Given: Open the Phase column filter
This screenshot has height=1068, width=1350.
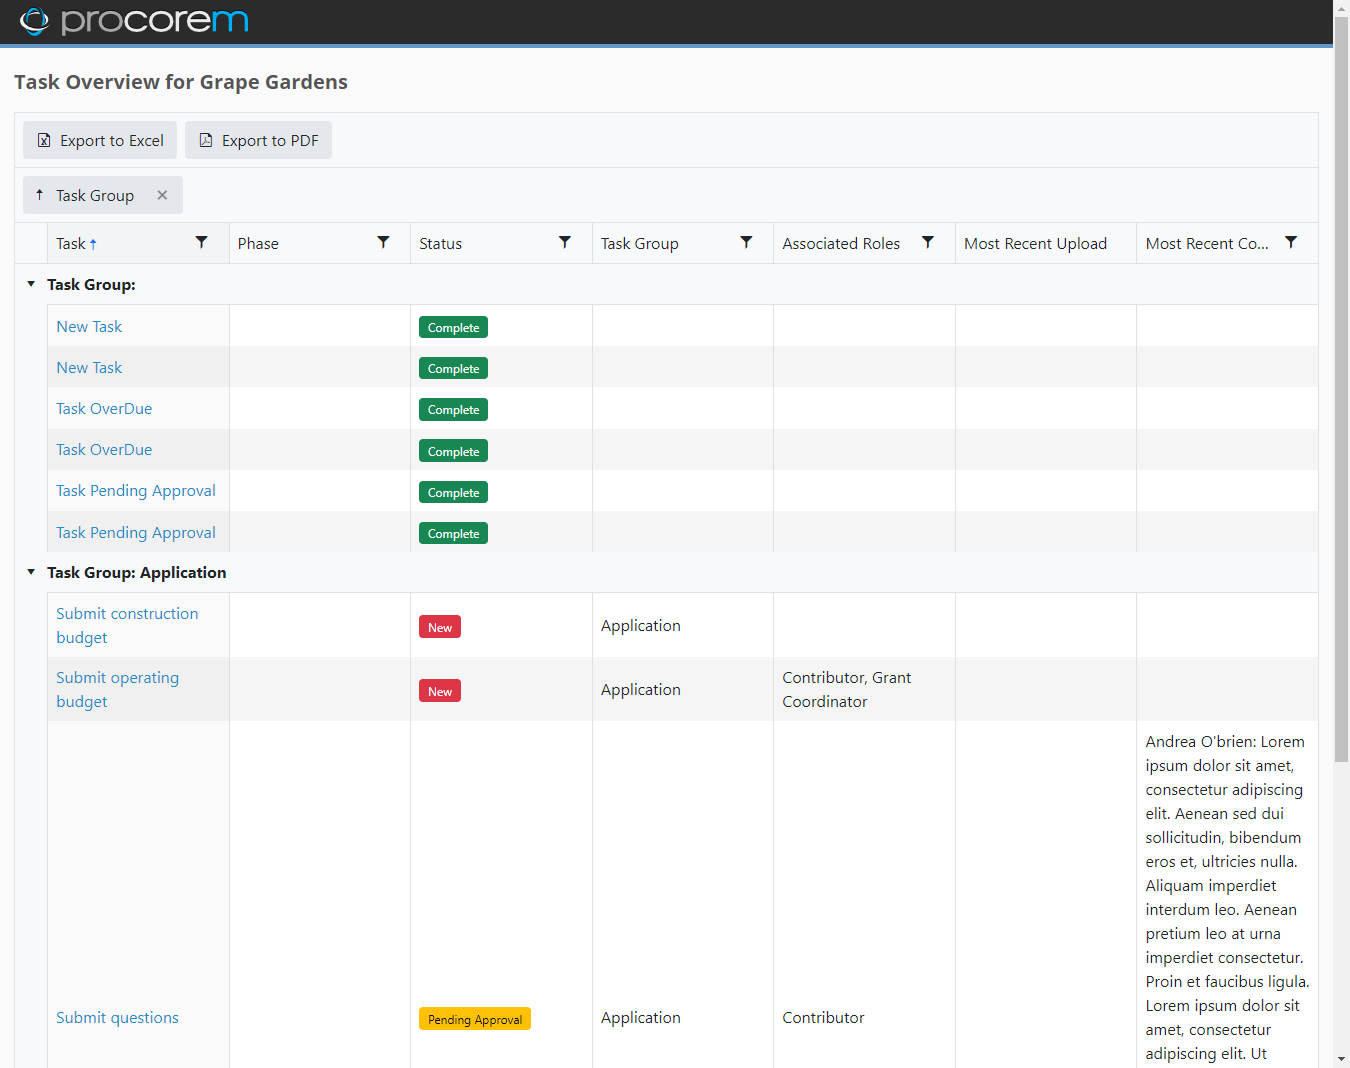Looking at the screenshot, I should (383, 243).
